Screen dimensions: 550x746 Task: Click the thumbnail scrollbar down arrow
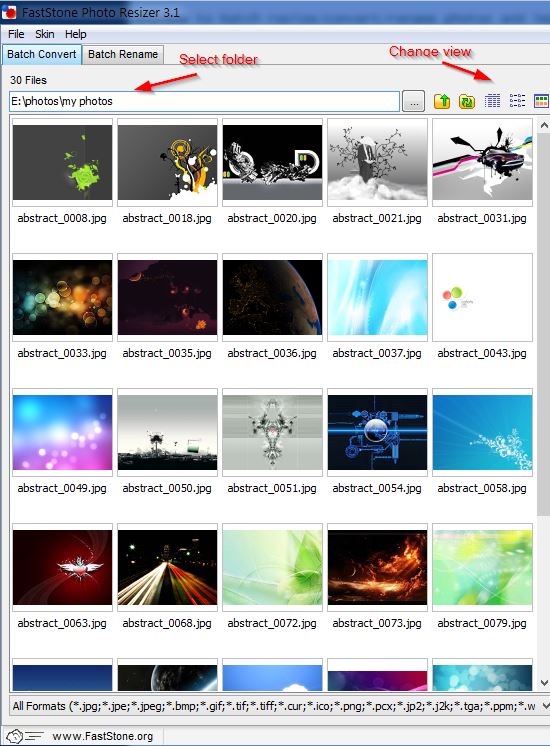pyautogui.click(x=544, y=683)
